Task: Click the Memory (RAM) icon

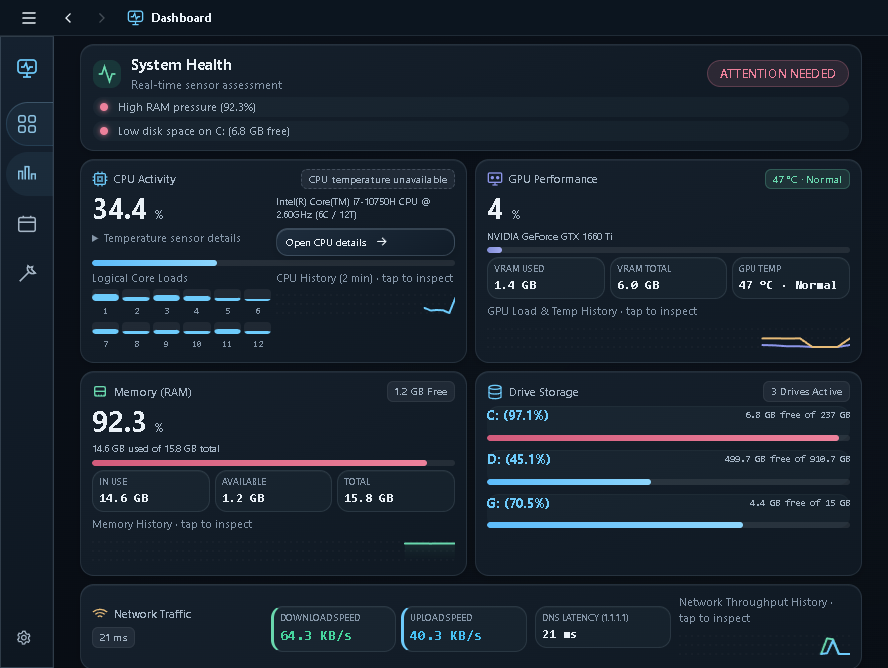Action: click(100, 392)
